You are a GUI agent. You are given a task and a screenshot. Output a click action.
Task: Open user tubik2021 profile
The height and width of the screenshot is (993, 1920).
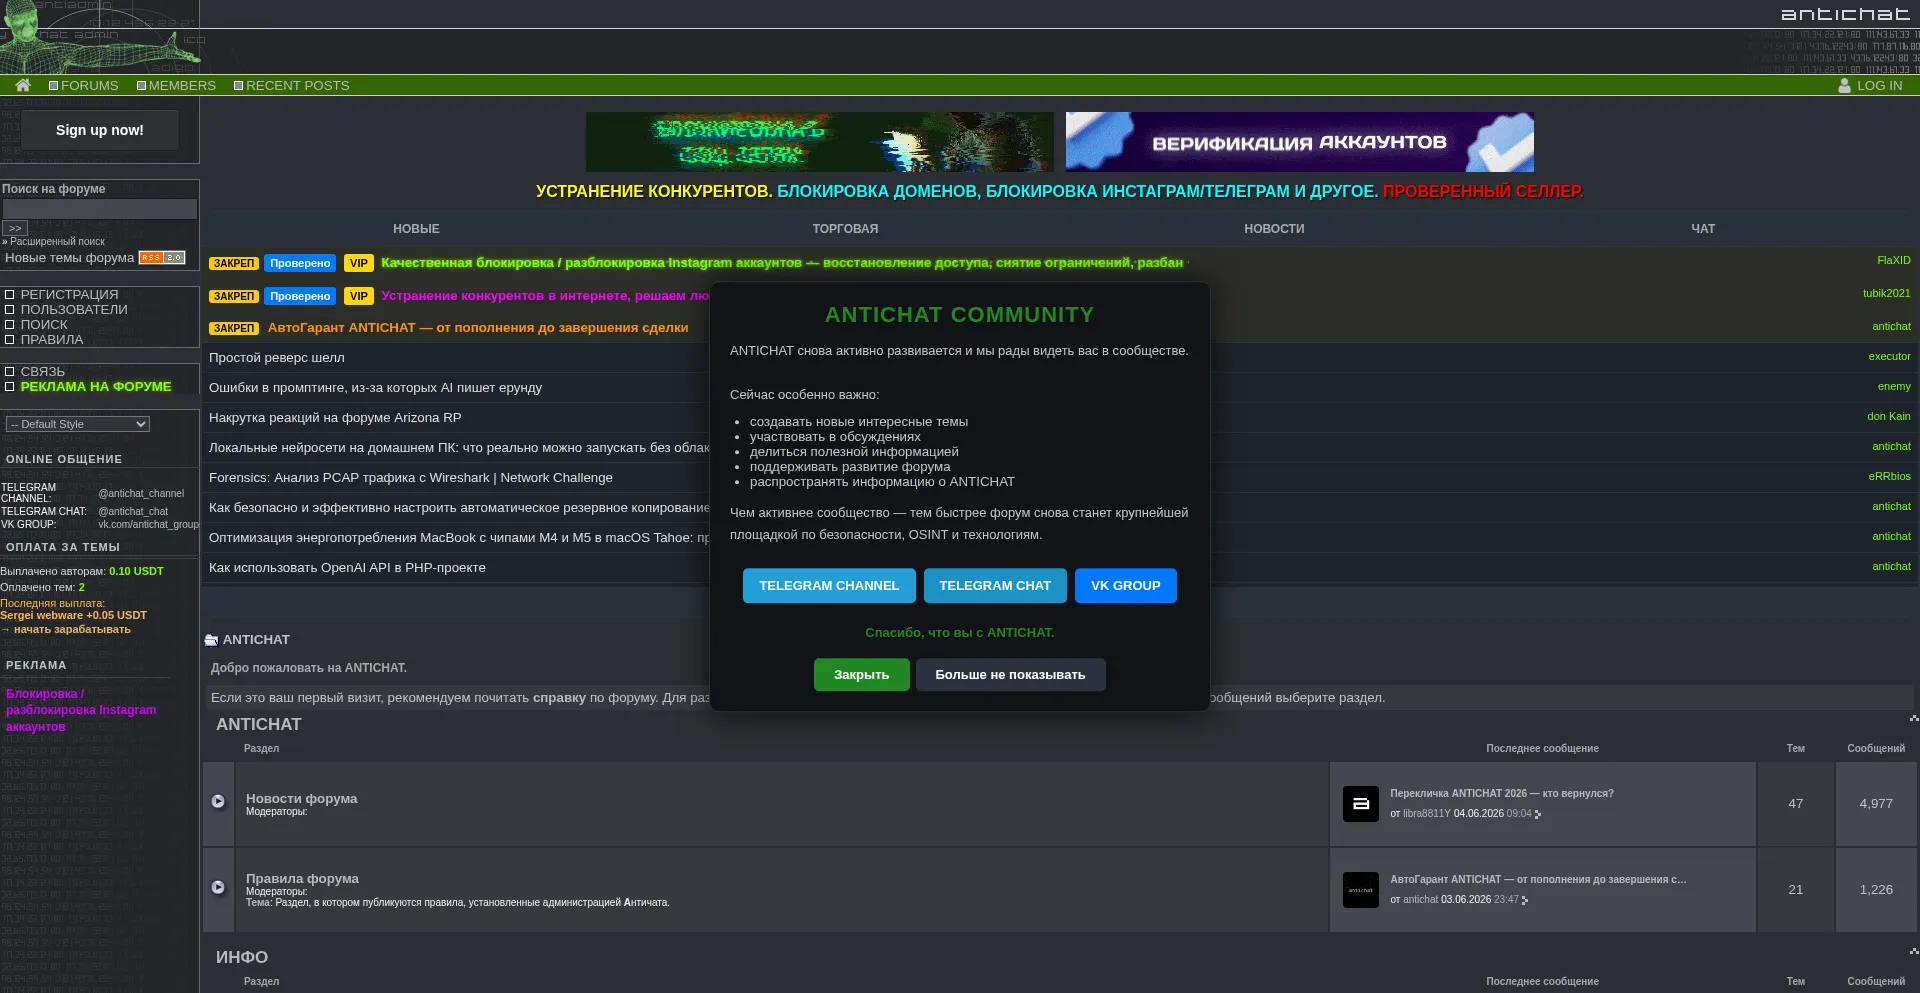tap(1886, 293)
